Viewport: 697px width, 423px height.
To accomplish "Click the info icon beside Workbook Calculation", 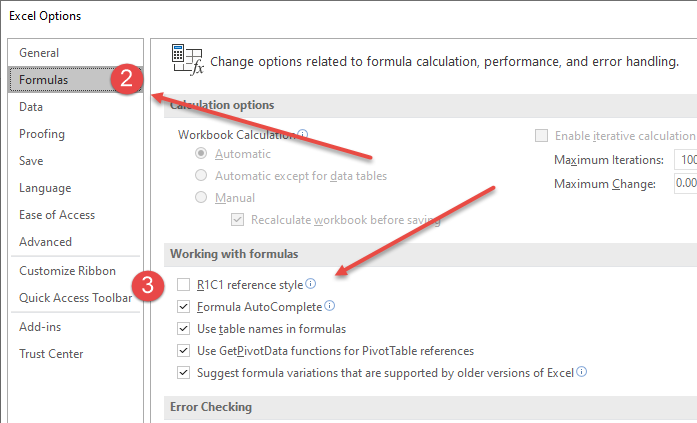I will coord(303,134).
